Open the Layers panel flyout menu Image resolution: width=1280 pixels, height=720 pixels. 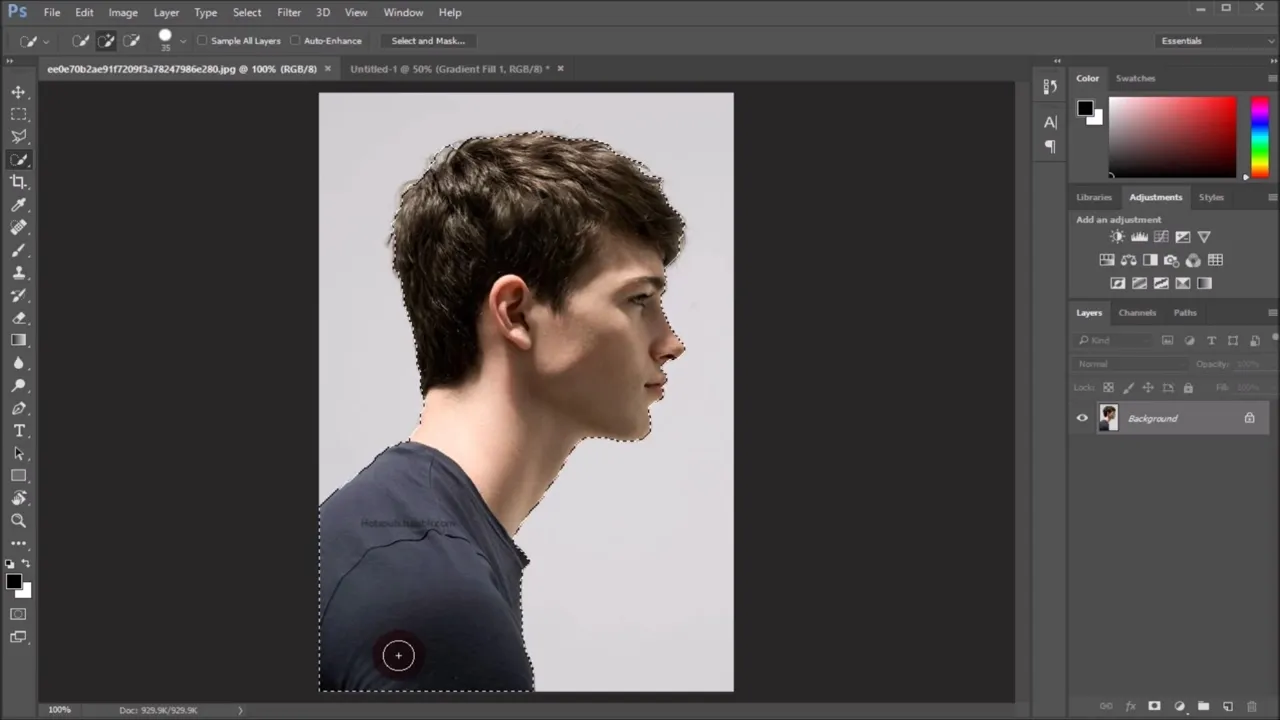(x=1272, y=313)
